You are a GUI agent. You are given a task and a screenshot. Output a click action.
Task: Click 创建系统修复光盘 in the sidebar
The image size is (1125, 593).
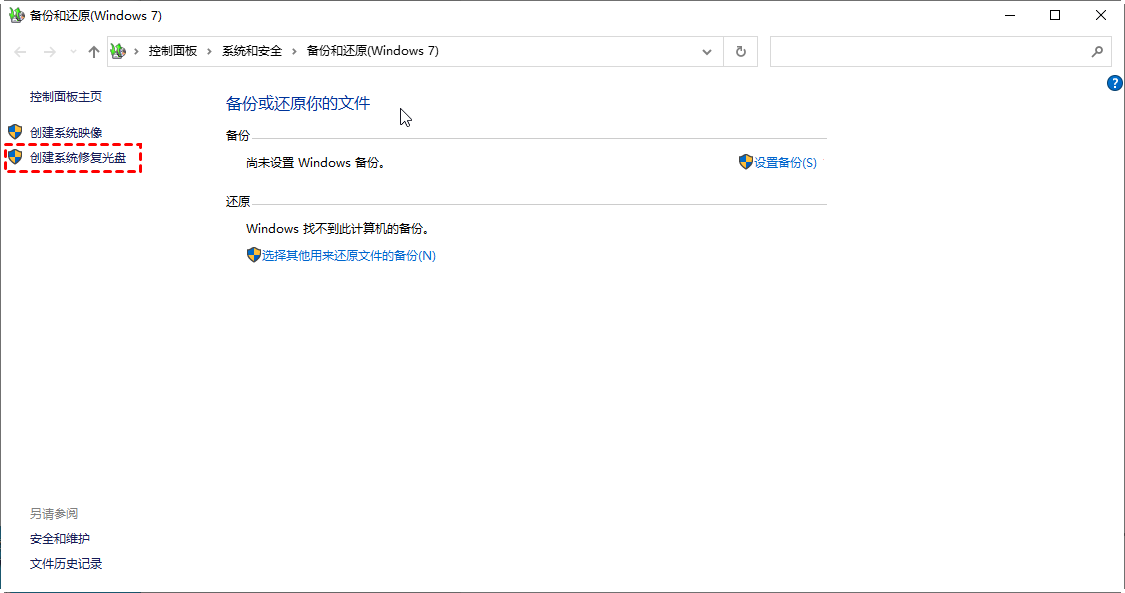click(x=78, y=158)
